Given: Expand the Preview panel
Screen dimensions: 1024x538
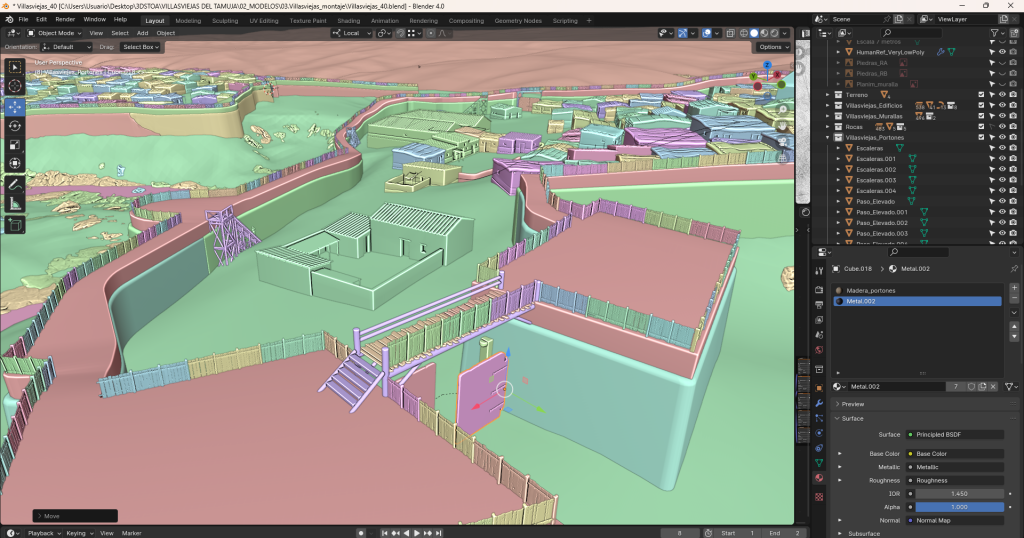Looking at the screenshot, I should (853, 404).
